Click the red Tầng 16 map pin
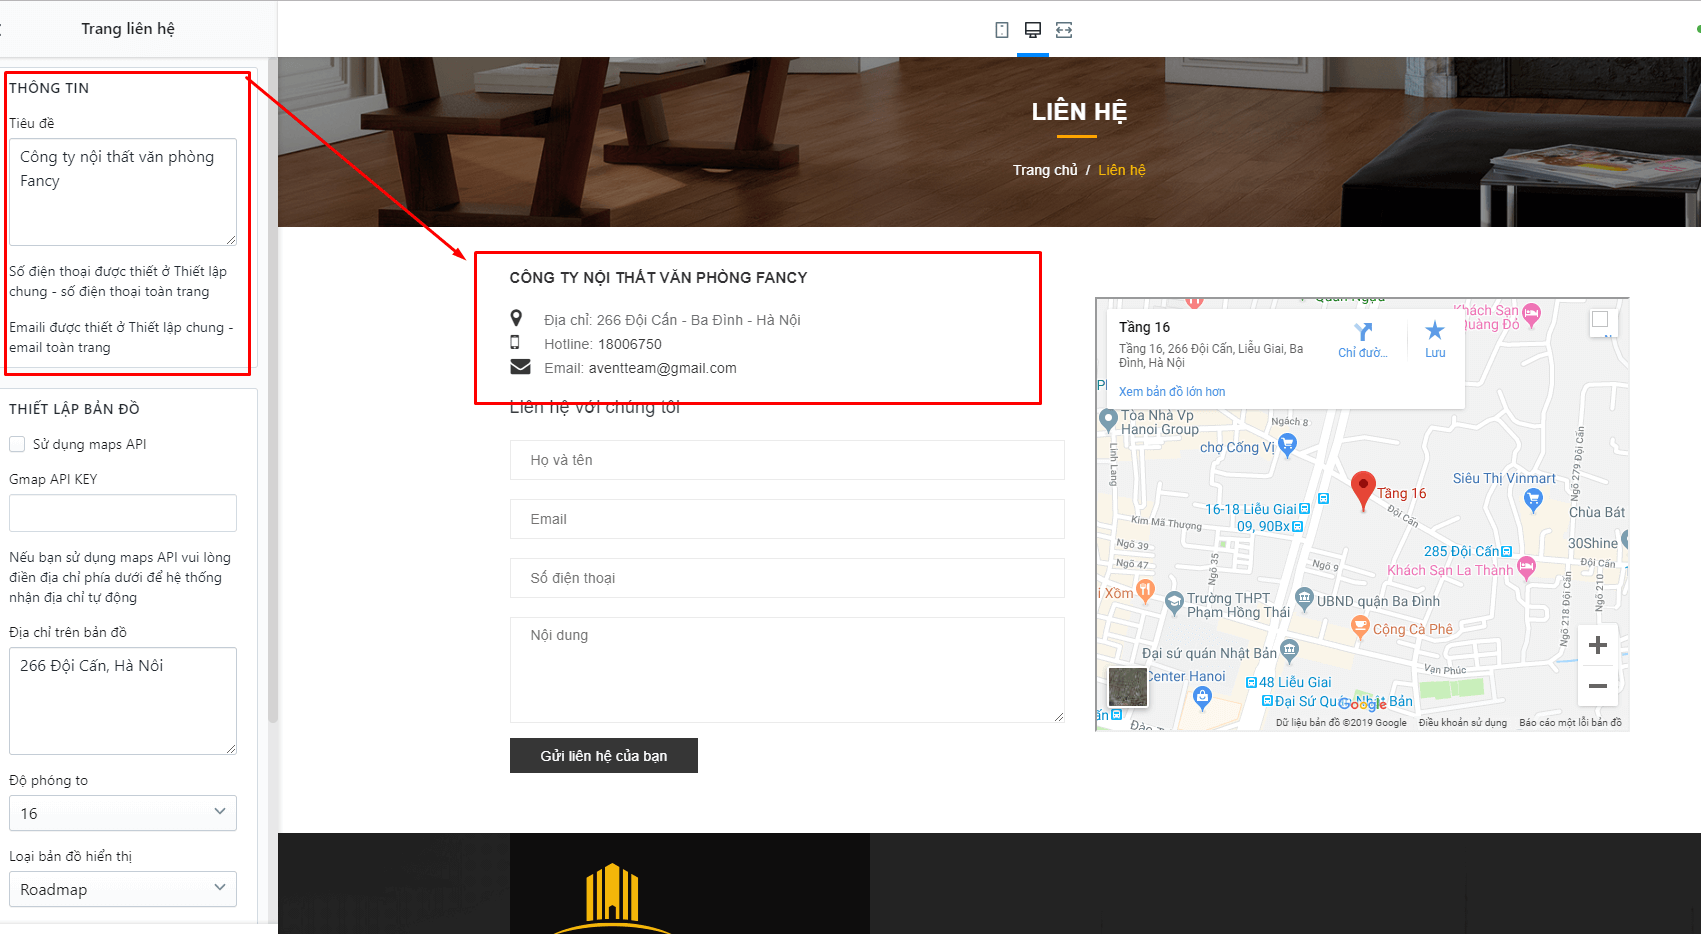 (1363, 491)
